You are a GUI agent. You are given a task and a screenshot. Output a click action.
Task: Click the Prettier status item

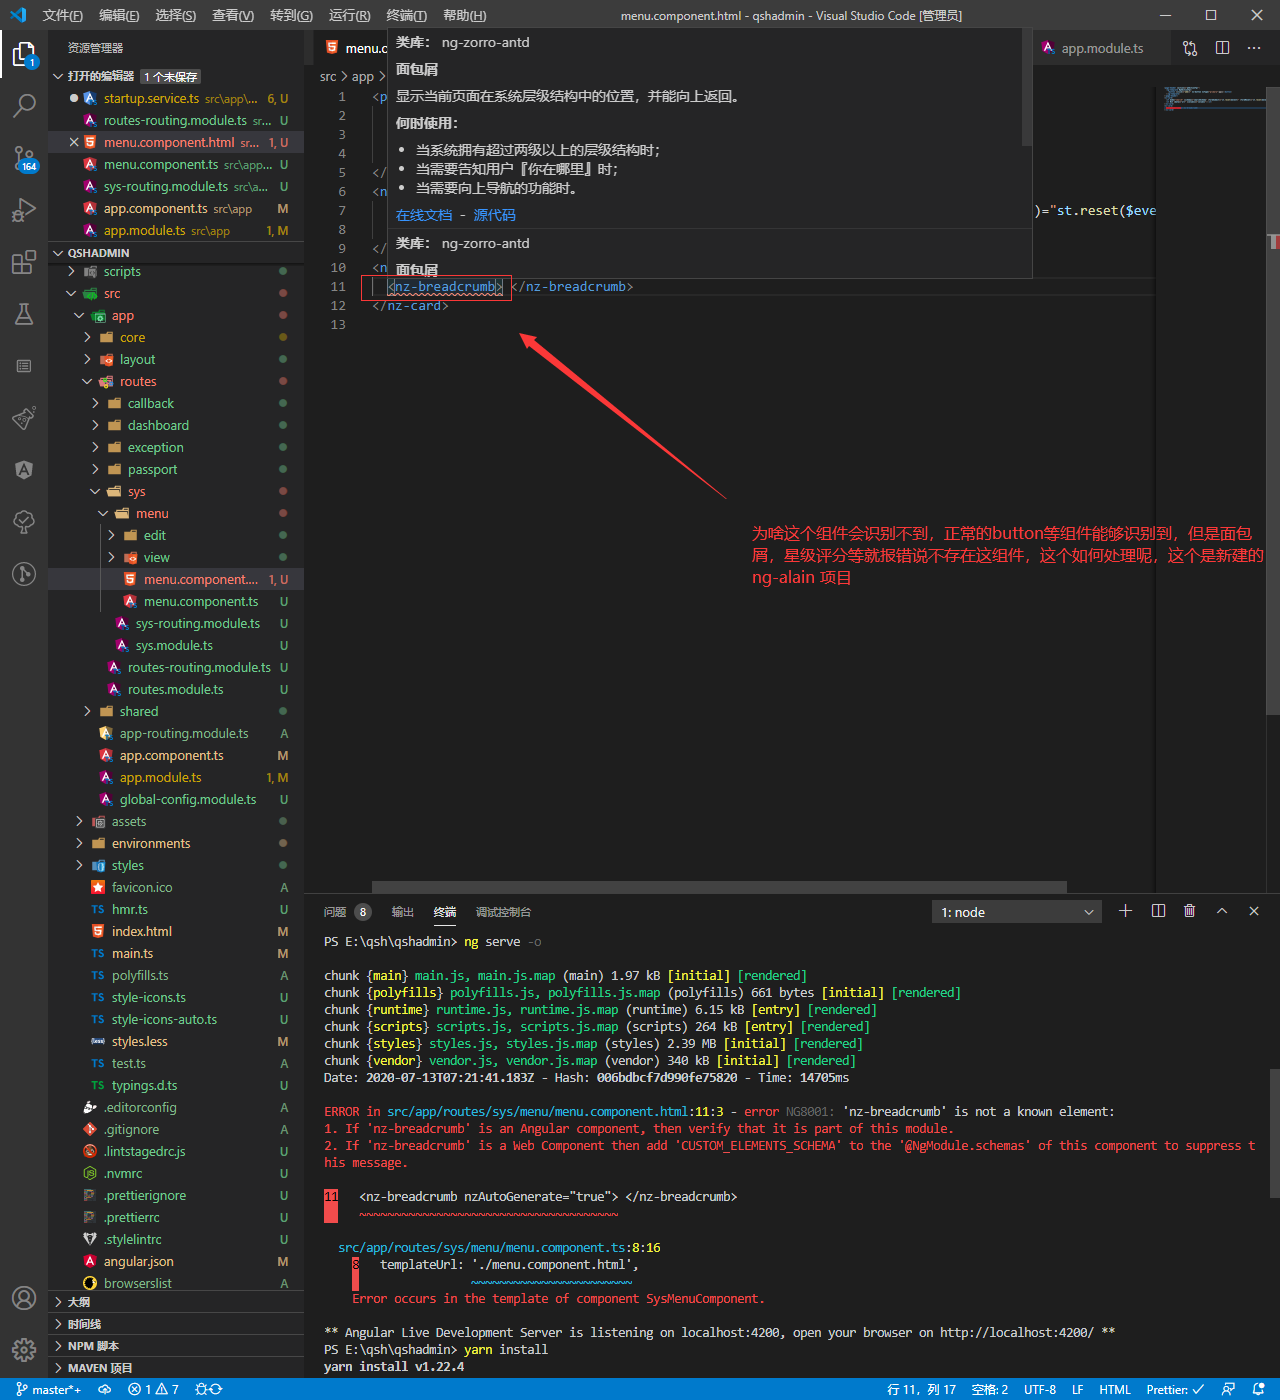coord(1175,1389)
